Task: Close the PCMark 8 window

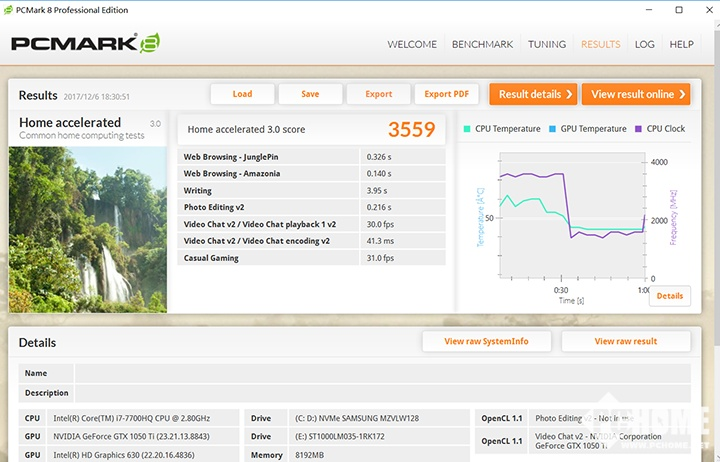Action: [x=709, y=10]
